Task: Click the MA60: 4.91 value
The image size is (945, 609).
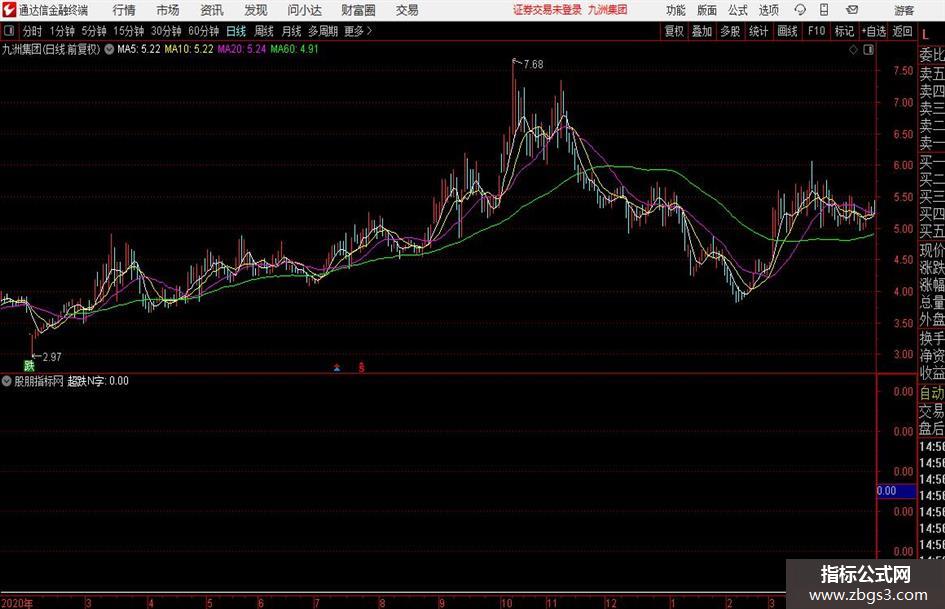Action: click(294, 49)
